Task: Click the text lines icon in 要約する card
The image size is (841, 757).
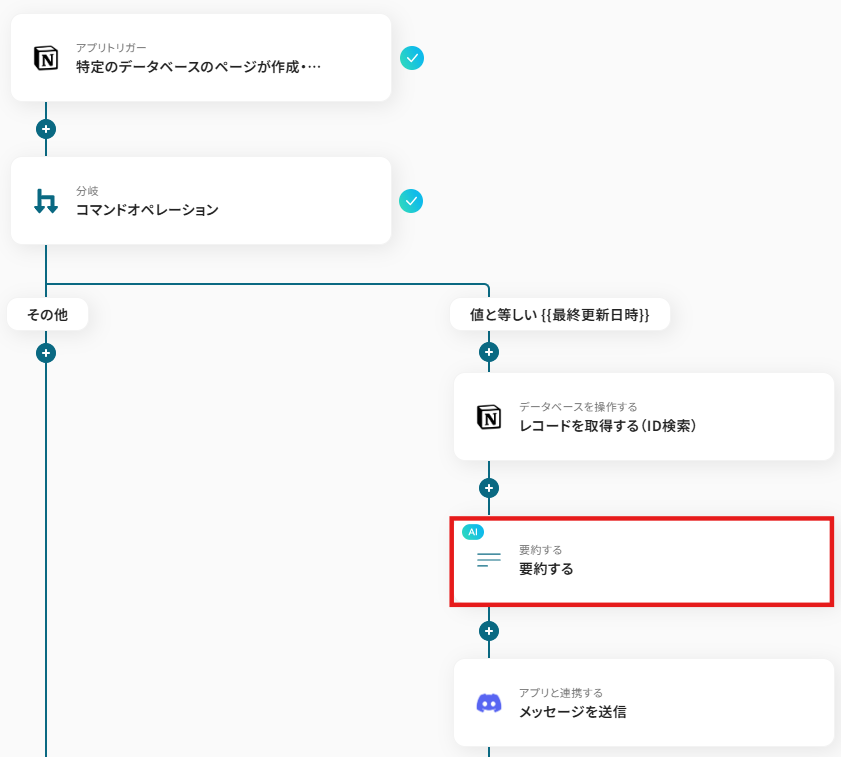Action: pyautogui.click(x=489, y=560)
